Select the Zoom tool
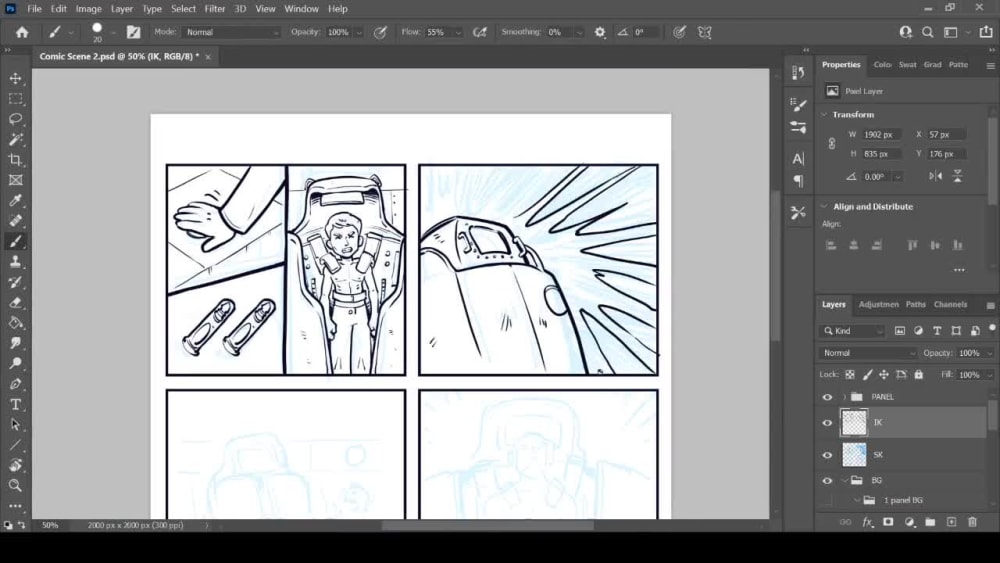The width and height of the screenshot is (1000, 563). (15, 486)
